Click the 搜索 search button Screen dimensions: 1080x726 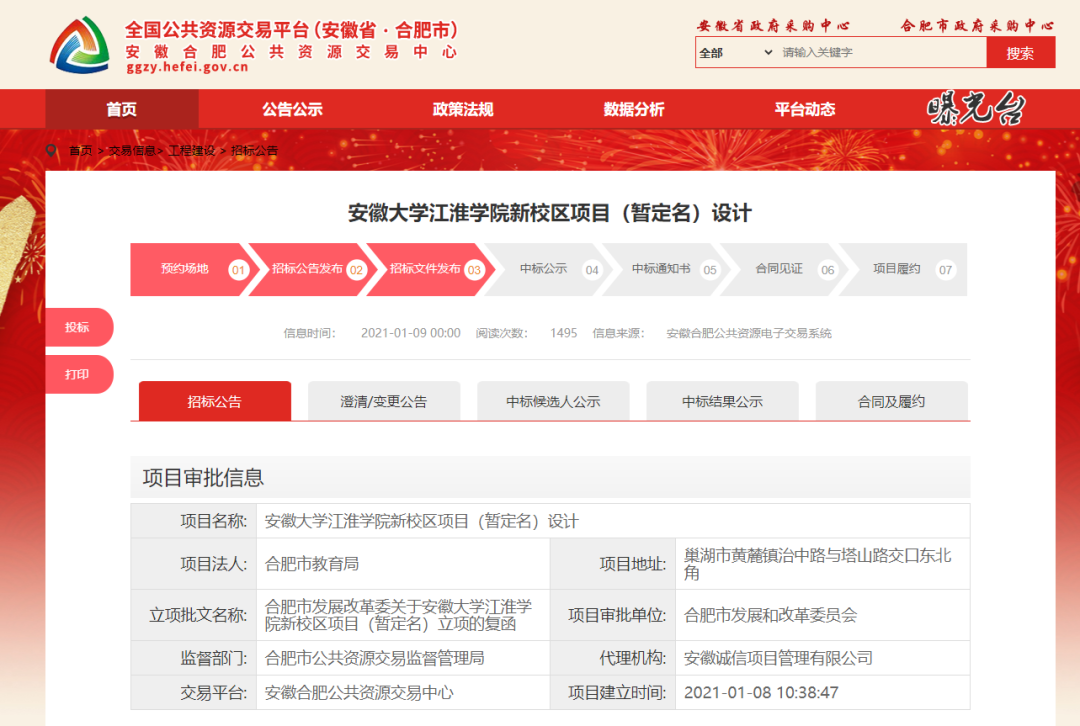point(1020,51)
